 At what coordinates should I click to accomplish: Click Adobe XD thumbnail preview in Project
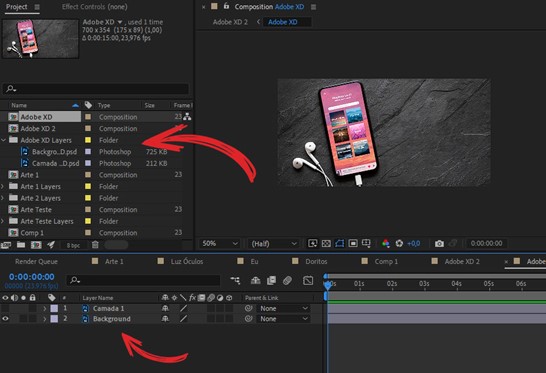tap(40, 39)
